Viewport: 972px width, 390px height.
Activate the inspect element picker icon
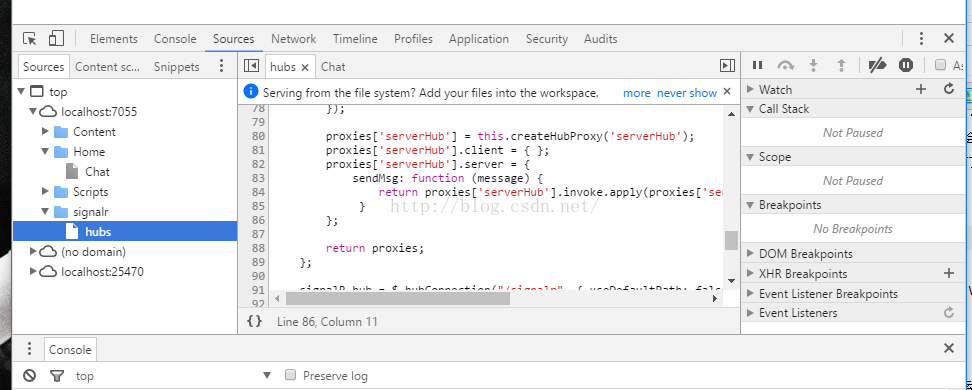[x=30, y=38]
